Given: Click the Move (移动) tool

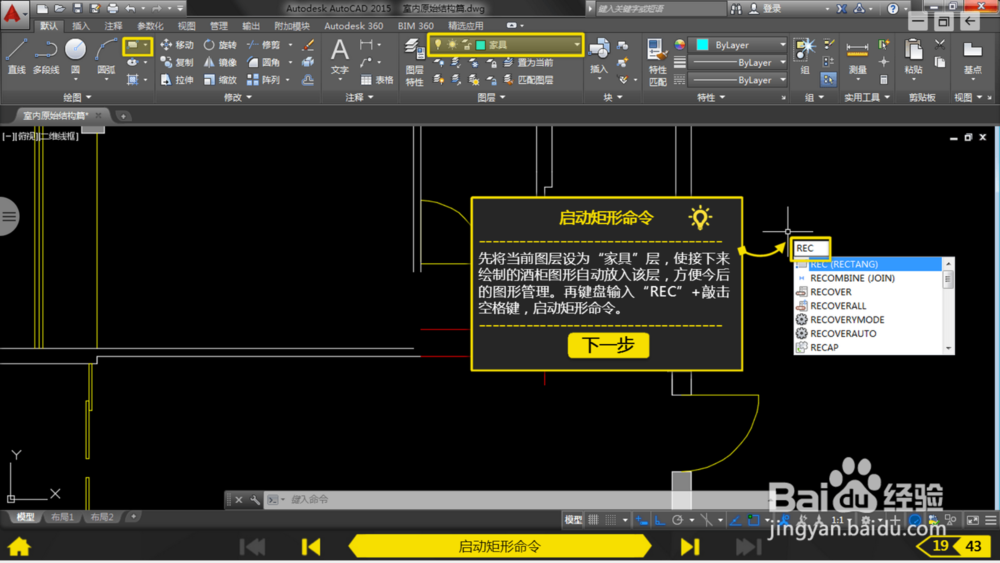Looking at the screenshot, I should click(x=177, y=45).
